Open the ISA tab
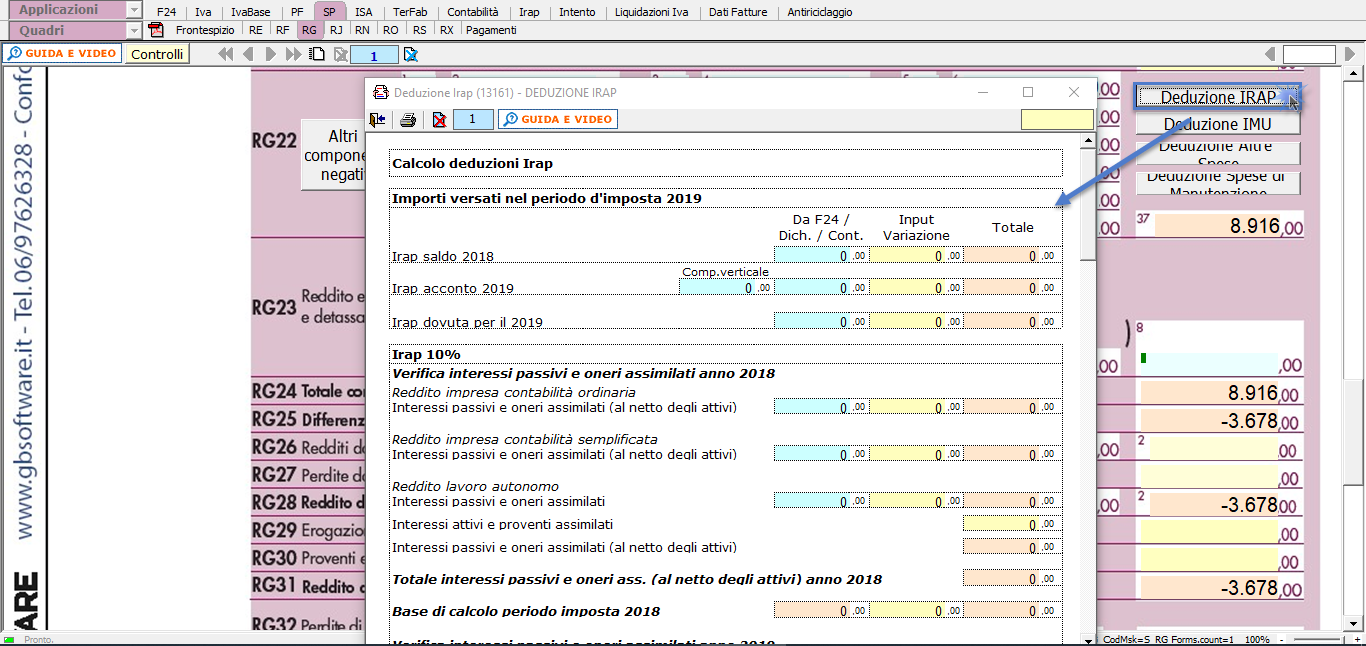This screenshot has height=646, width=1366. pos(364,12)
